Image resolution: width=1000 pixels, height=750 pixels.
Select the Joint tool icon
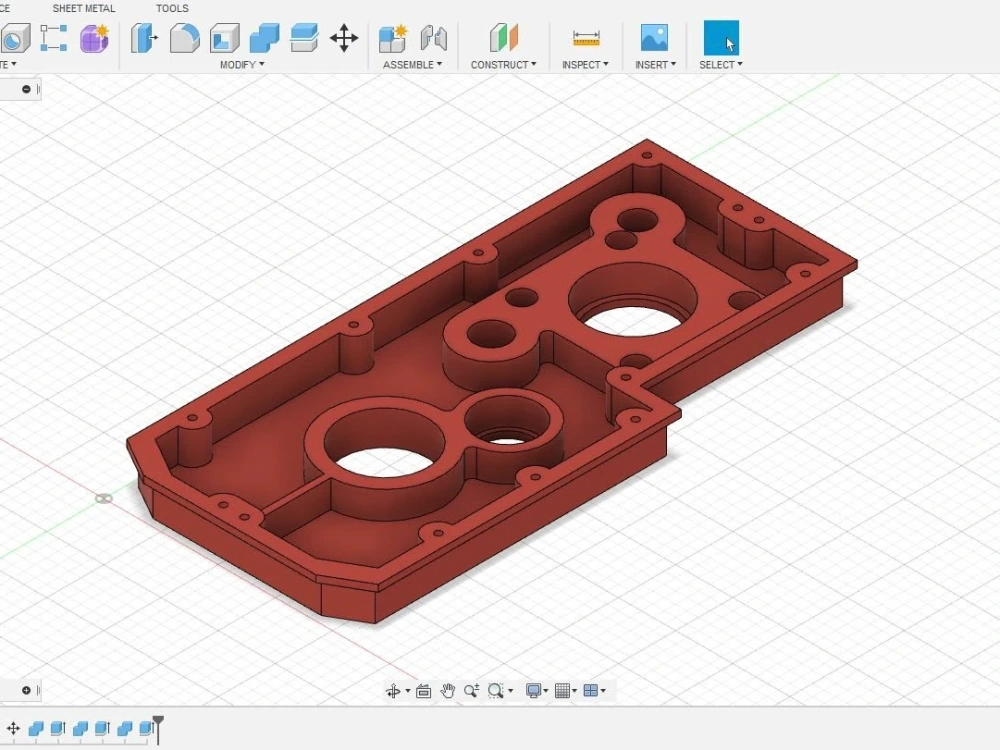click(x=434, y=38)
